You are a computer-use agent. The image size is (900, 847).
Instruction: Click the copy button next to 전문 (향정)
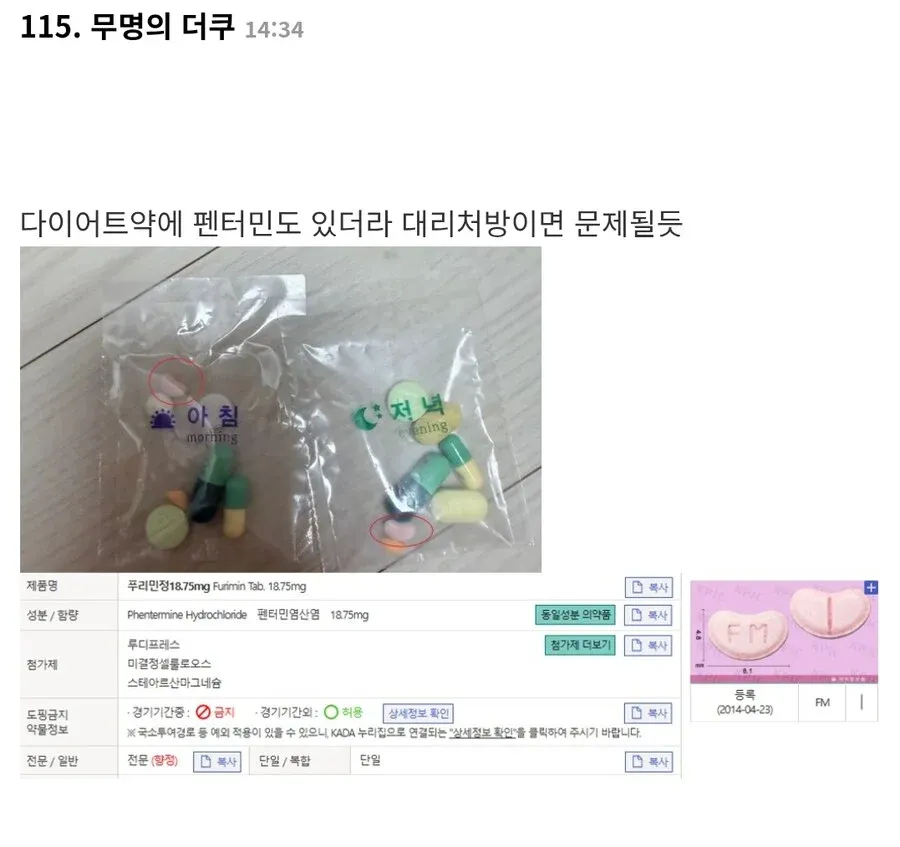[x=217, y=761]
